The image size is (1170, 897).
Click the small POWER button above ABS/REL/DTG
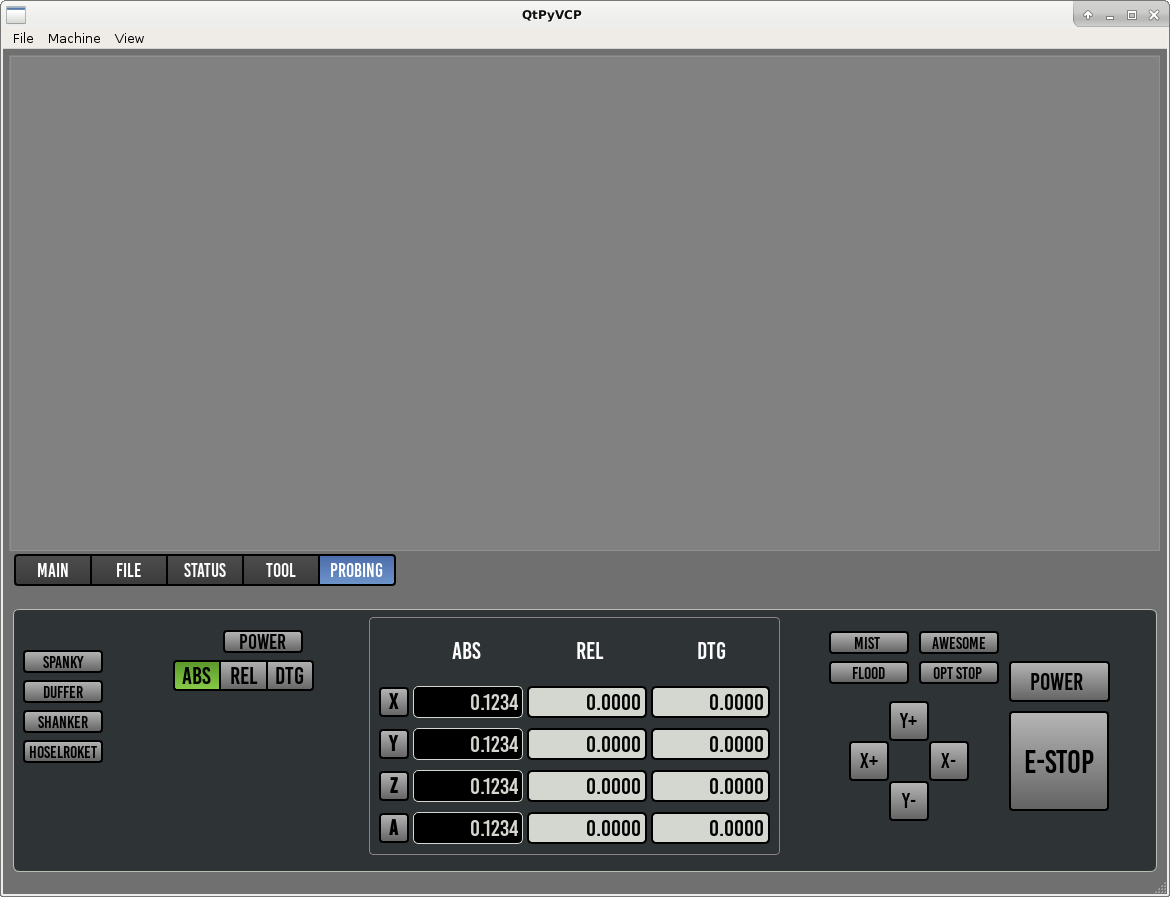[x=263, y=642]
